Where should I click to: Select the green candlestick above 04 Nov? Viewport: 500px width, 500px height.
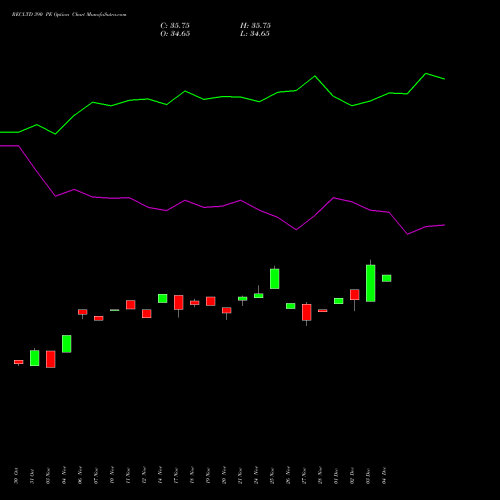(67, 344)
